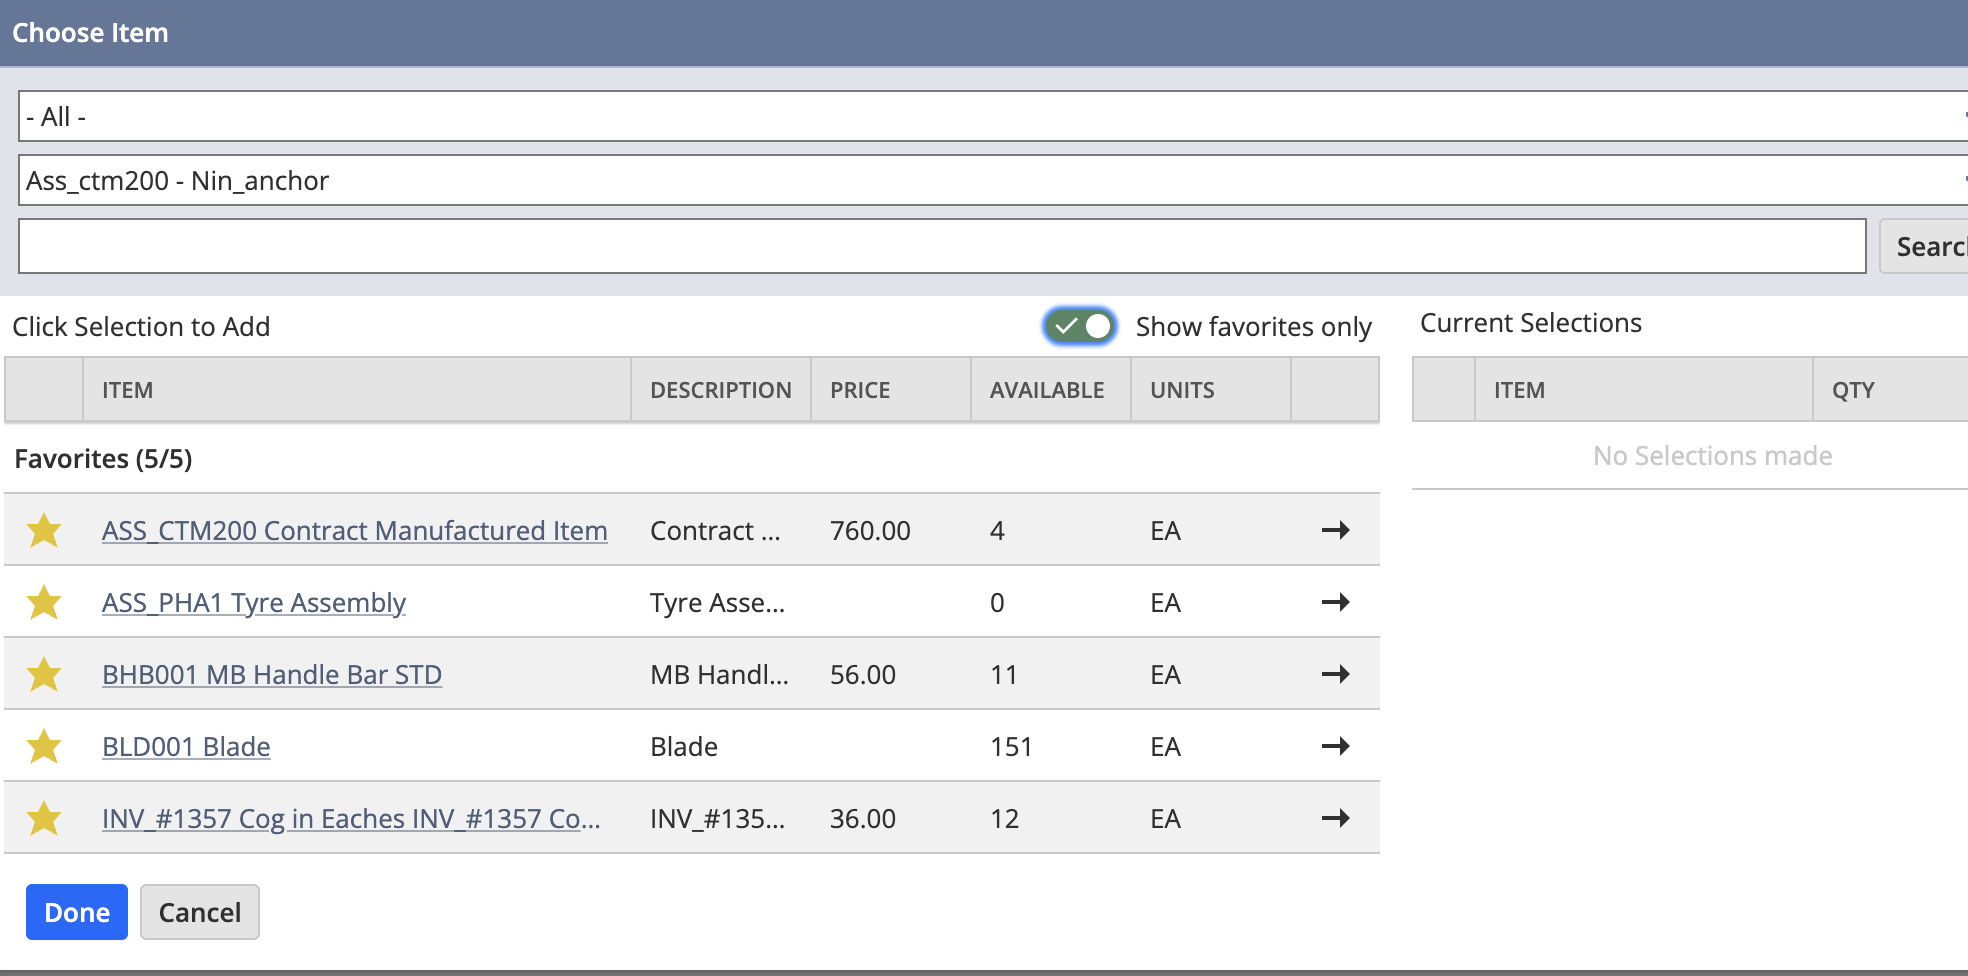Screen dimensions: 1968x976
Task: Open ASS_CTM200 Contract Manufactured Item link
Action: pyautogui.click(x=354, y=531)
